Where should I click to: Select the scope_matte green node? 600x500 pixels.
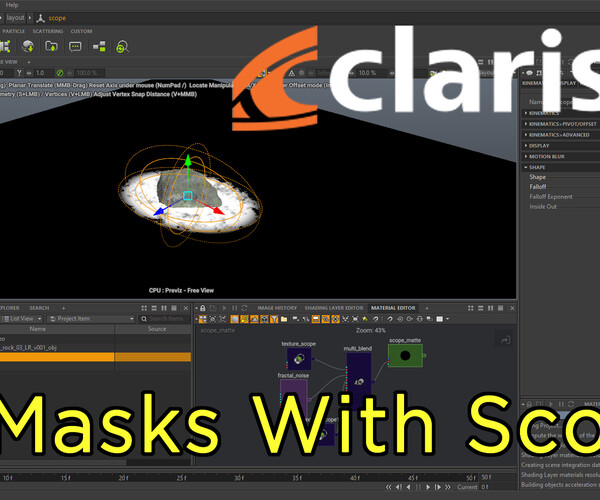[406, 356]
